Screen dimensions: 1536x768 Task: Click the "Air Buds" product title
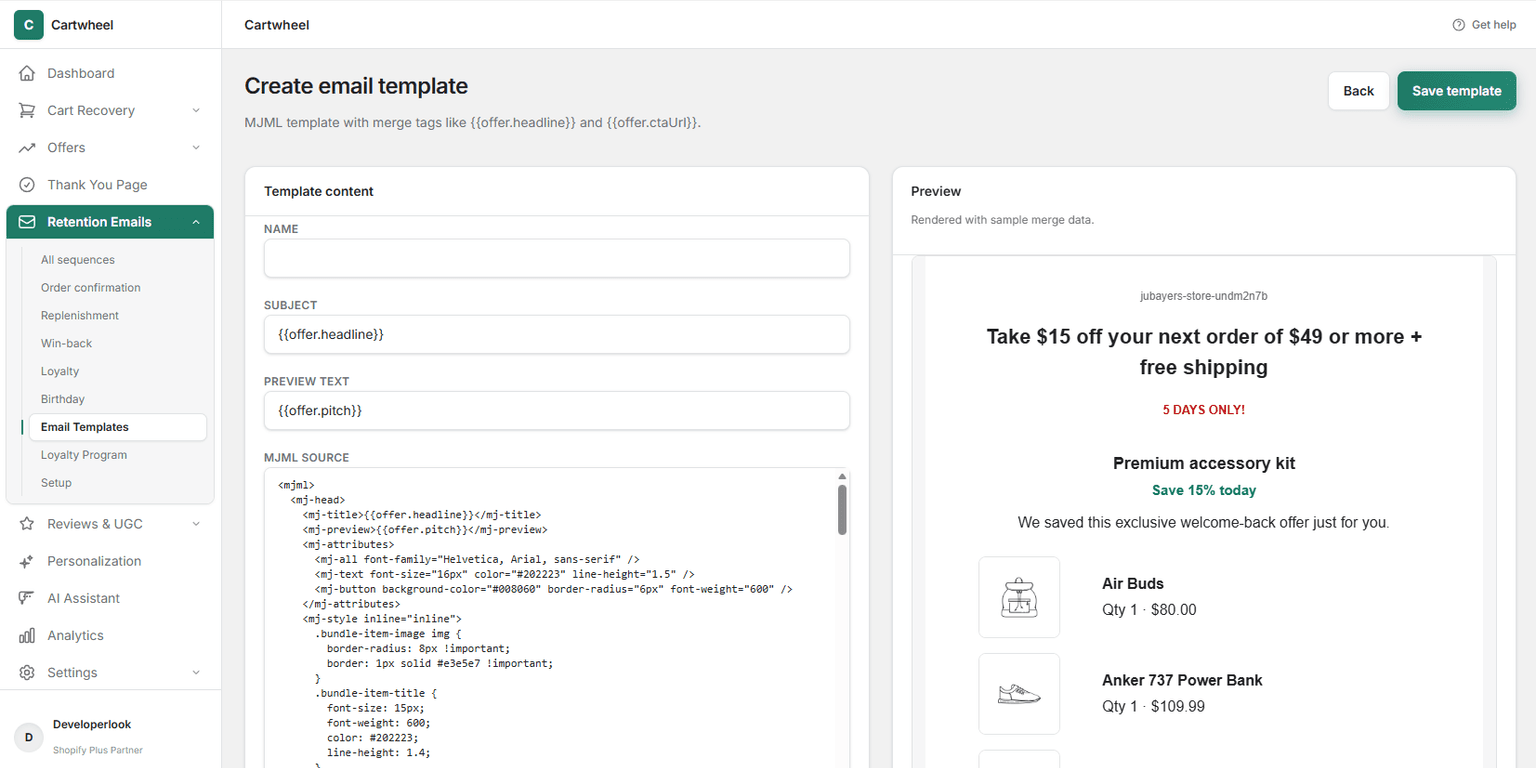click(x=1133, y=584)
